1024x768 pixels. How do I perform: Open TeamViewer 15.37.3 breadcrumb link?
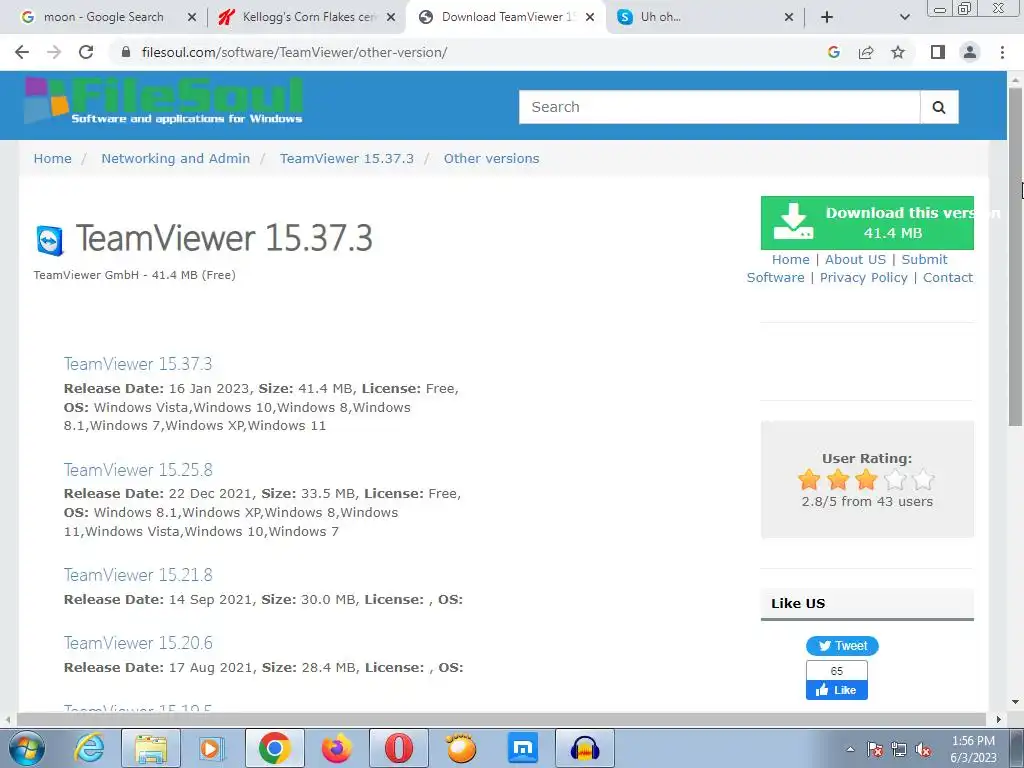click(347, 159)
